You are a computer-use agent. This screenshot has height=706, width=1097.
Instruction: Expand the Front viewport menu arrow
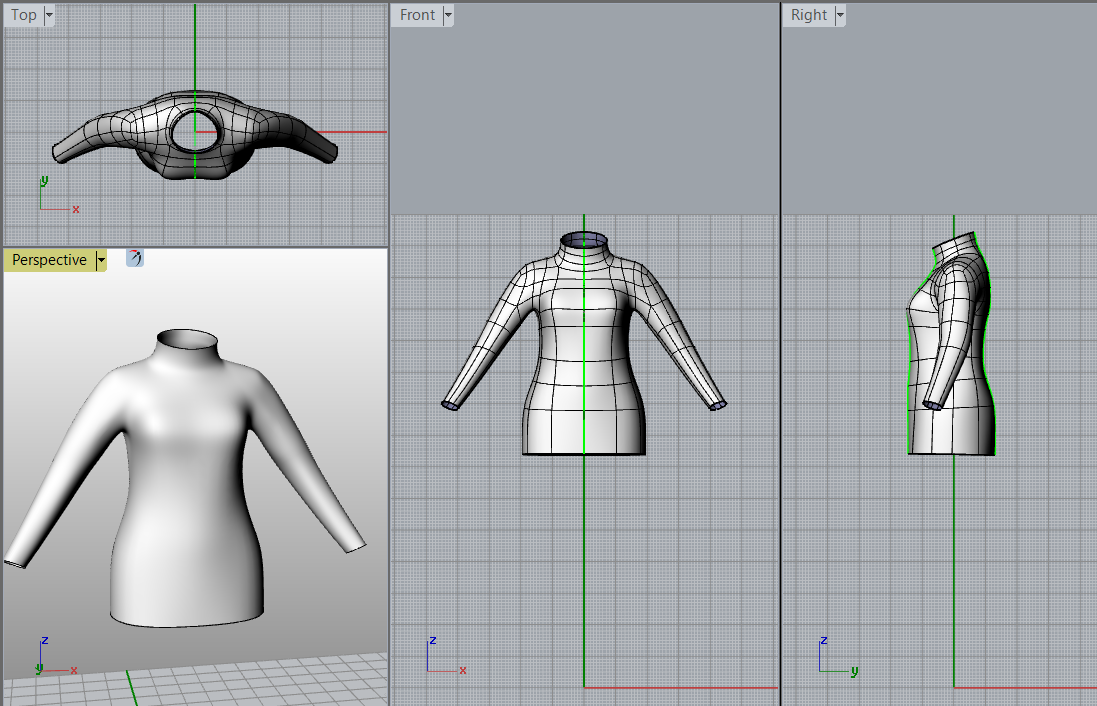(448, 15)
